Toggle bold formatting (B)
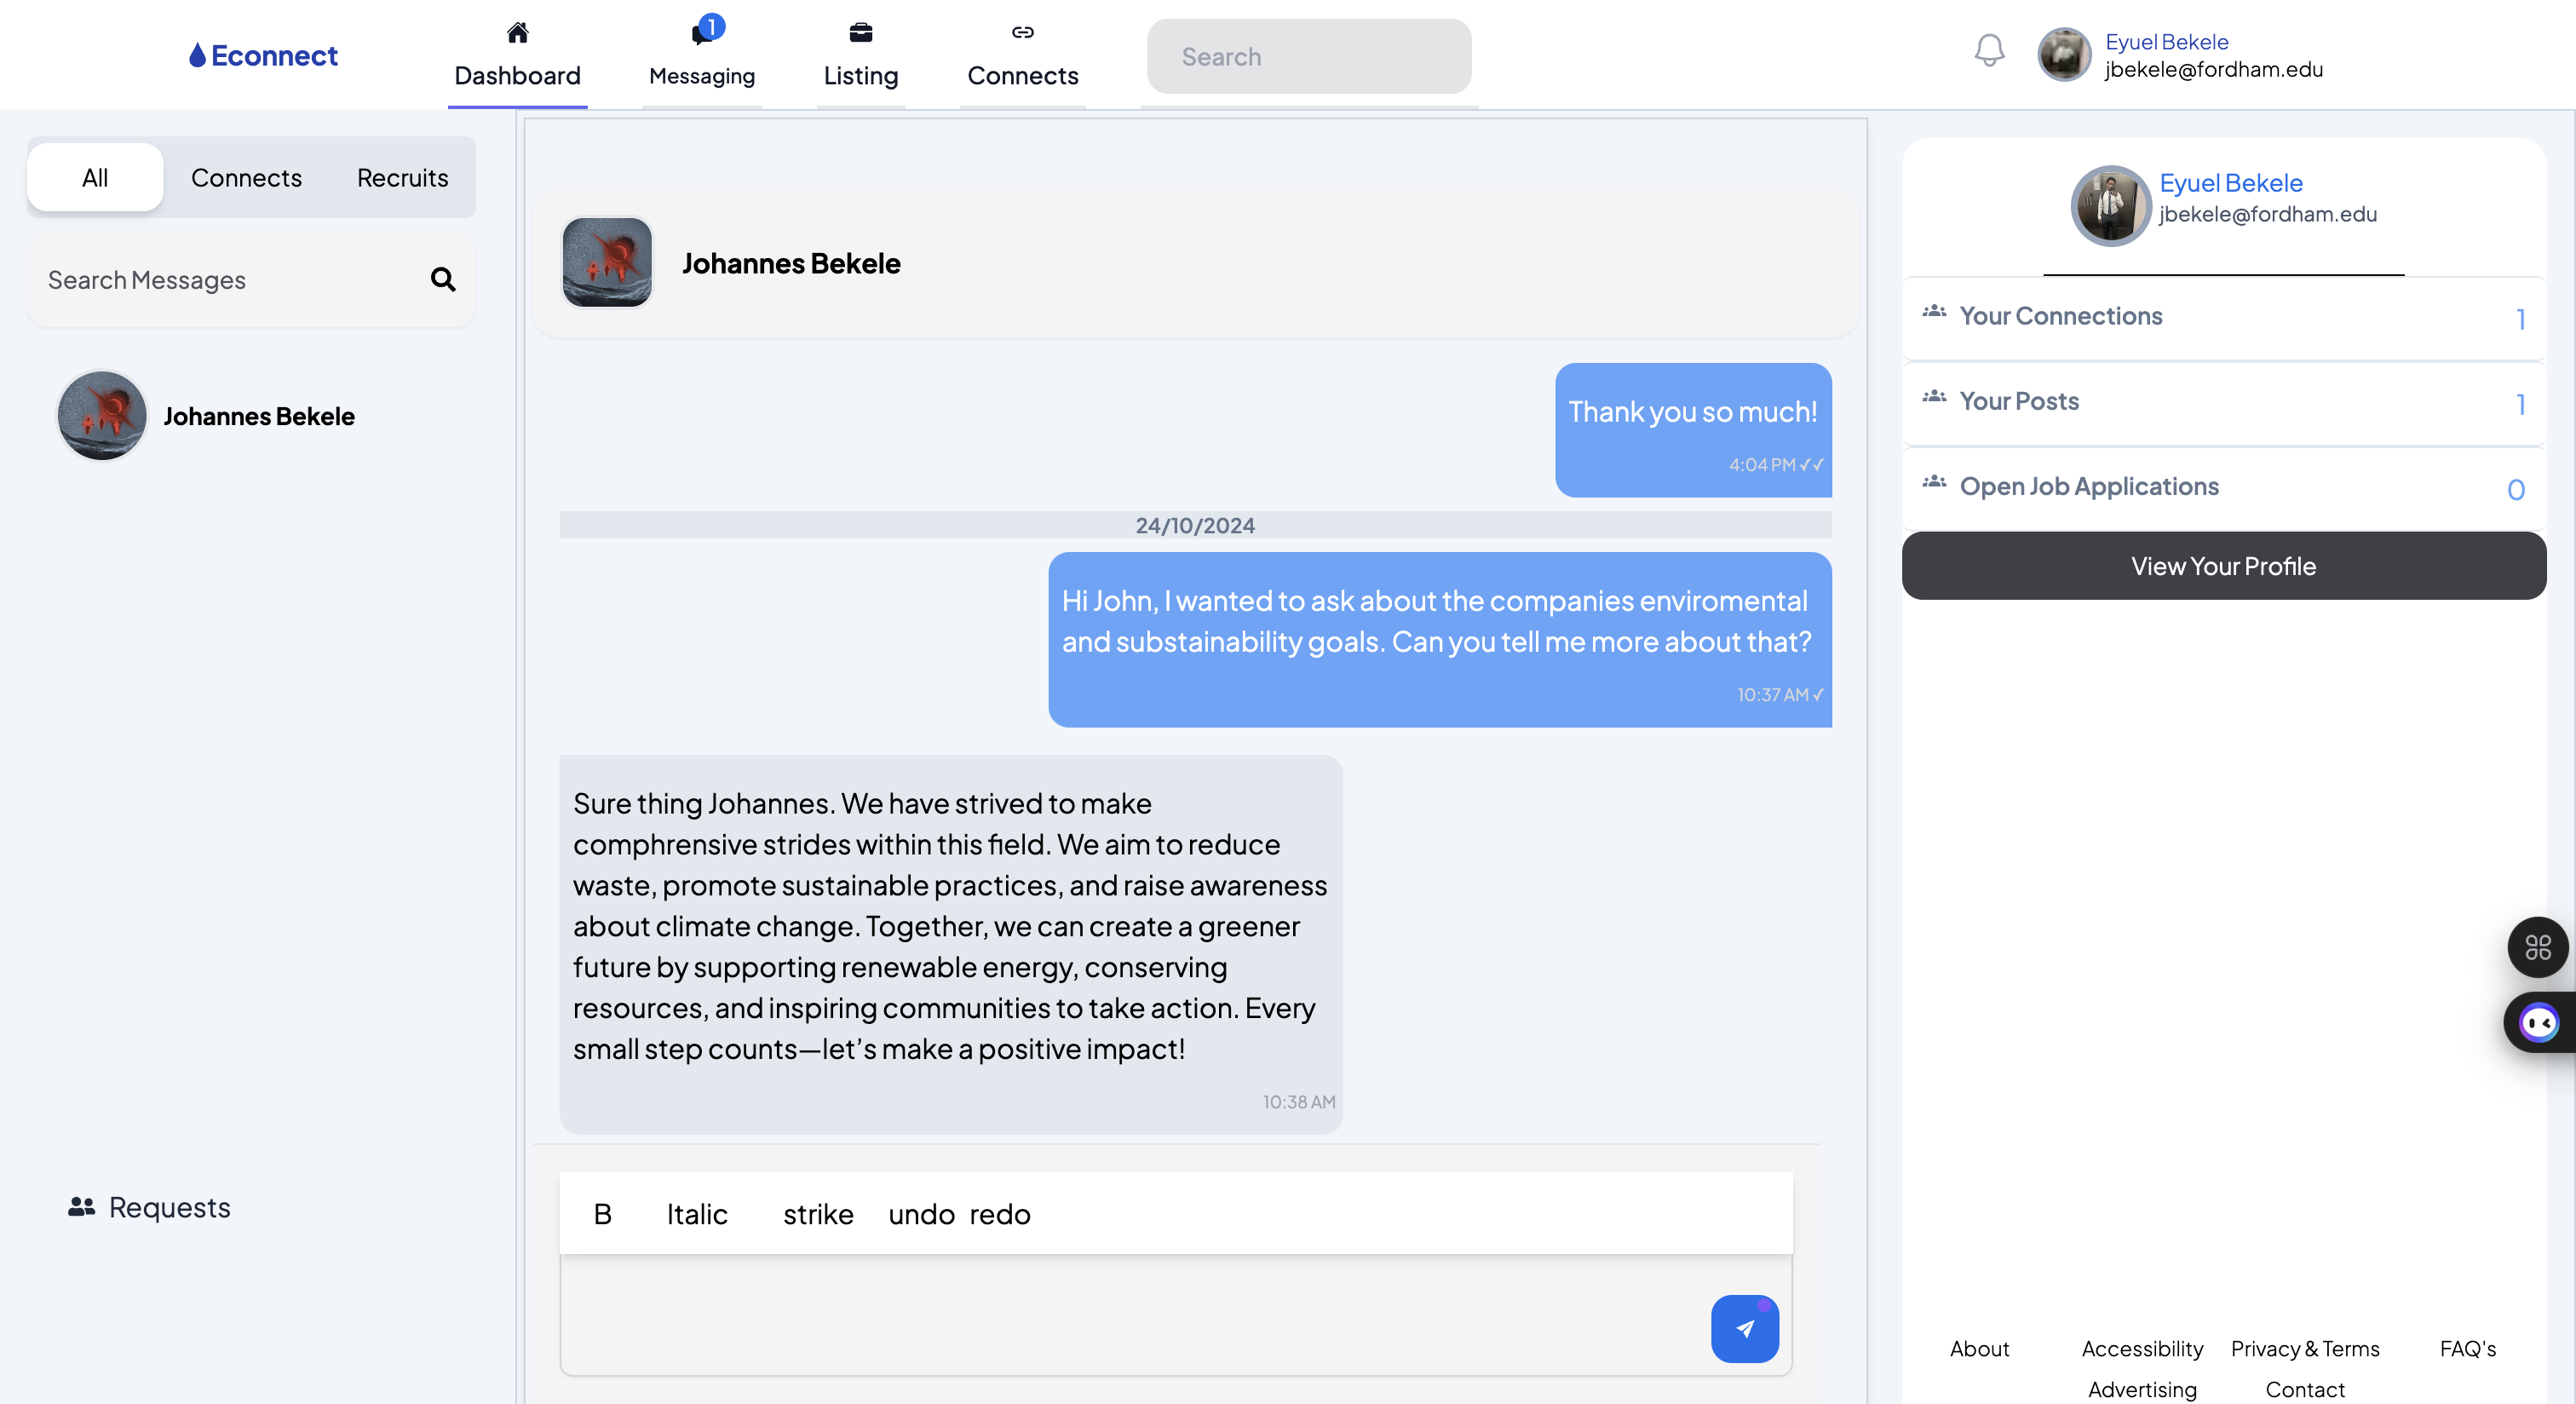2576x1404 pixels. pyautogui.click(x=602, y=1214)
